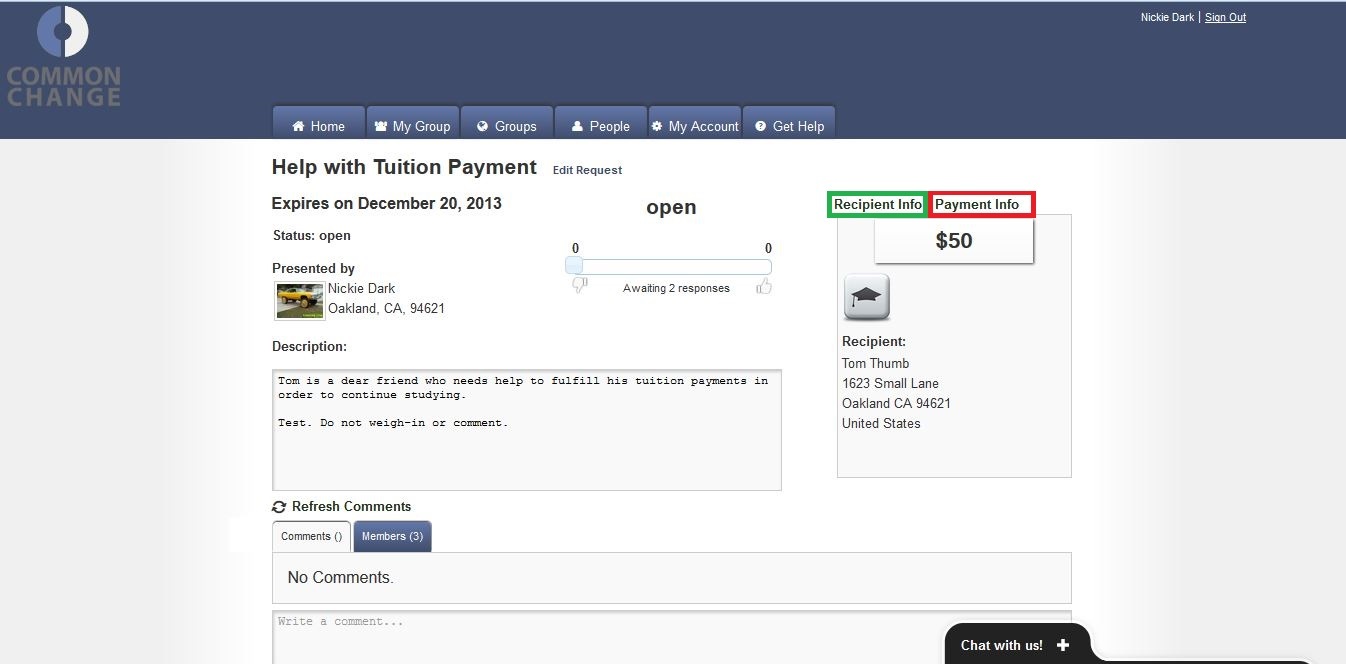Click the graduation cap category icon

(x=866, y=297)
